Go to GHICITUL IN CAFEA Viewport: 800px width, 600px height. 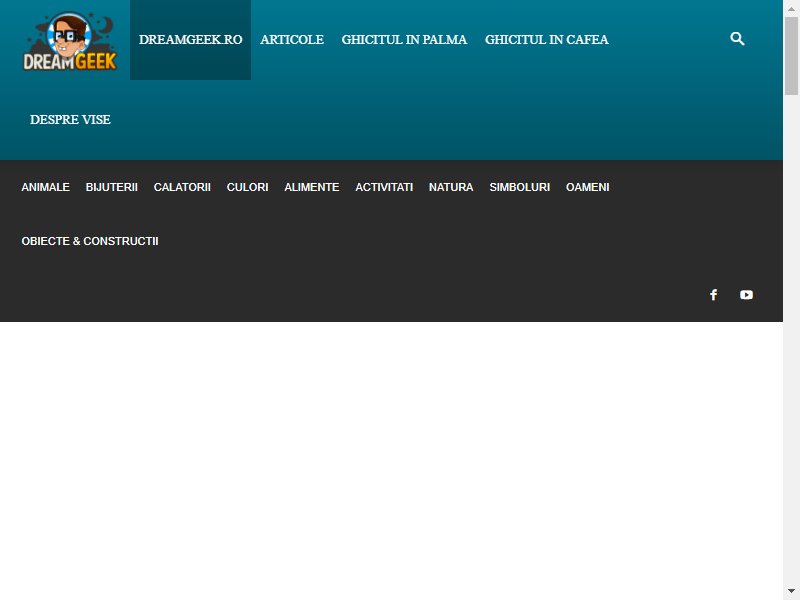pyautogui.click(x=546, y=40)
